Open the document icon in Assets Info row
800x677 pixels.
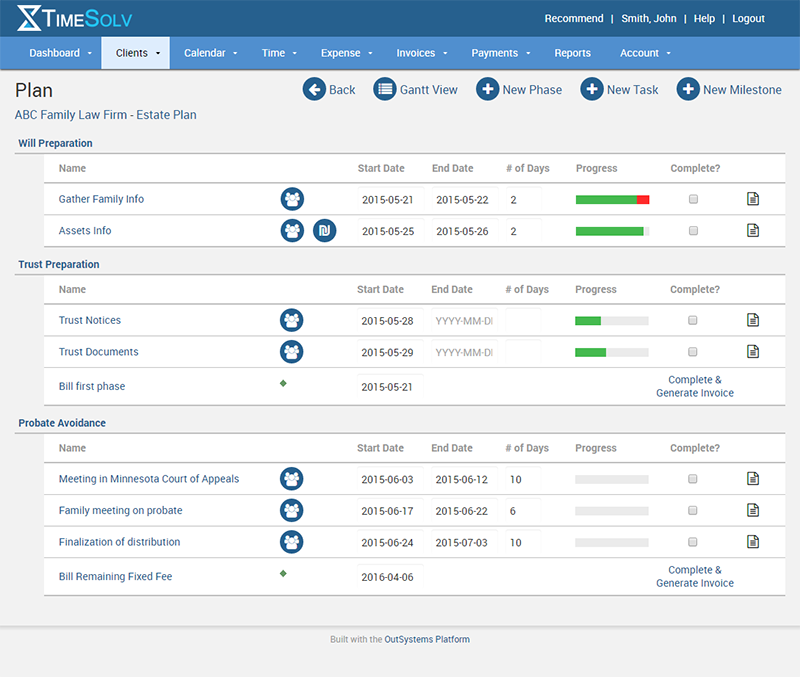(x=753, y=230)
